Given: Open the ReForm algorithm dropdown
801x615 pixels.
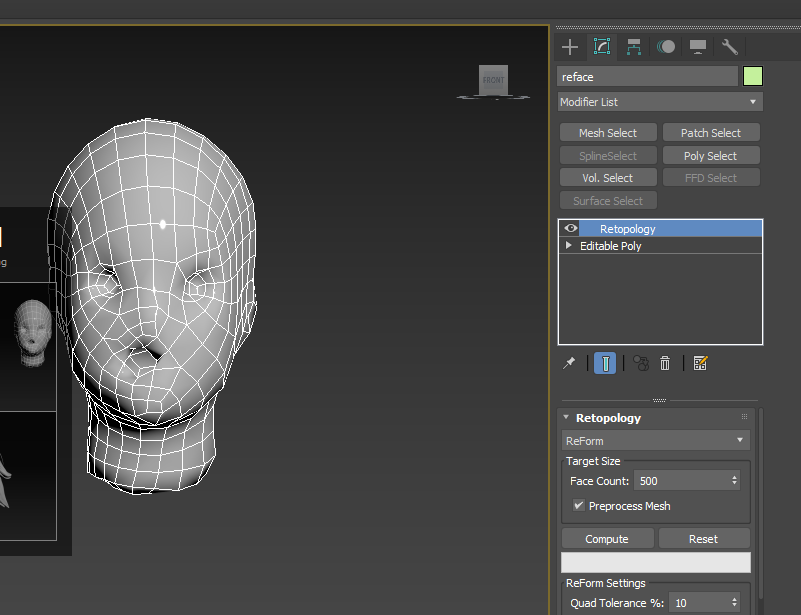Looking at the screenshot, I should click(x=656, y=441).
